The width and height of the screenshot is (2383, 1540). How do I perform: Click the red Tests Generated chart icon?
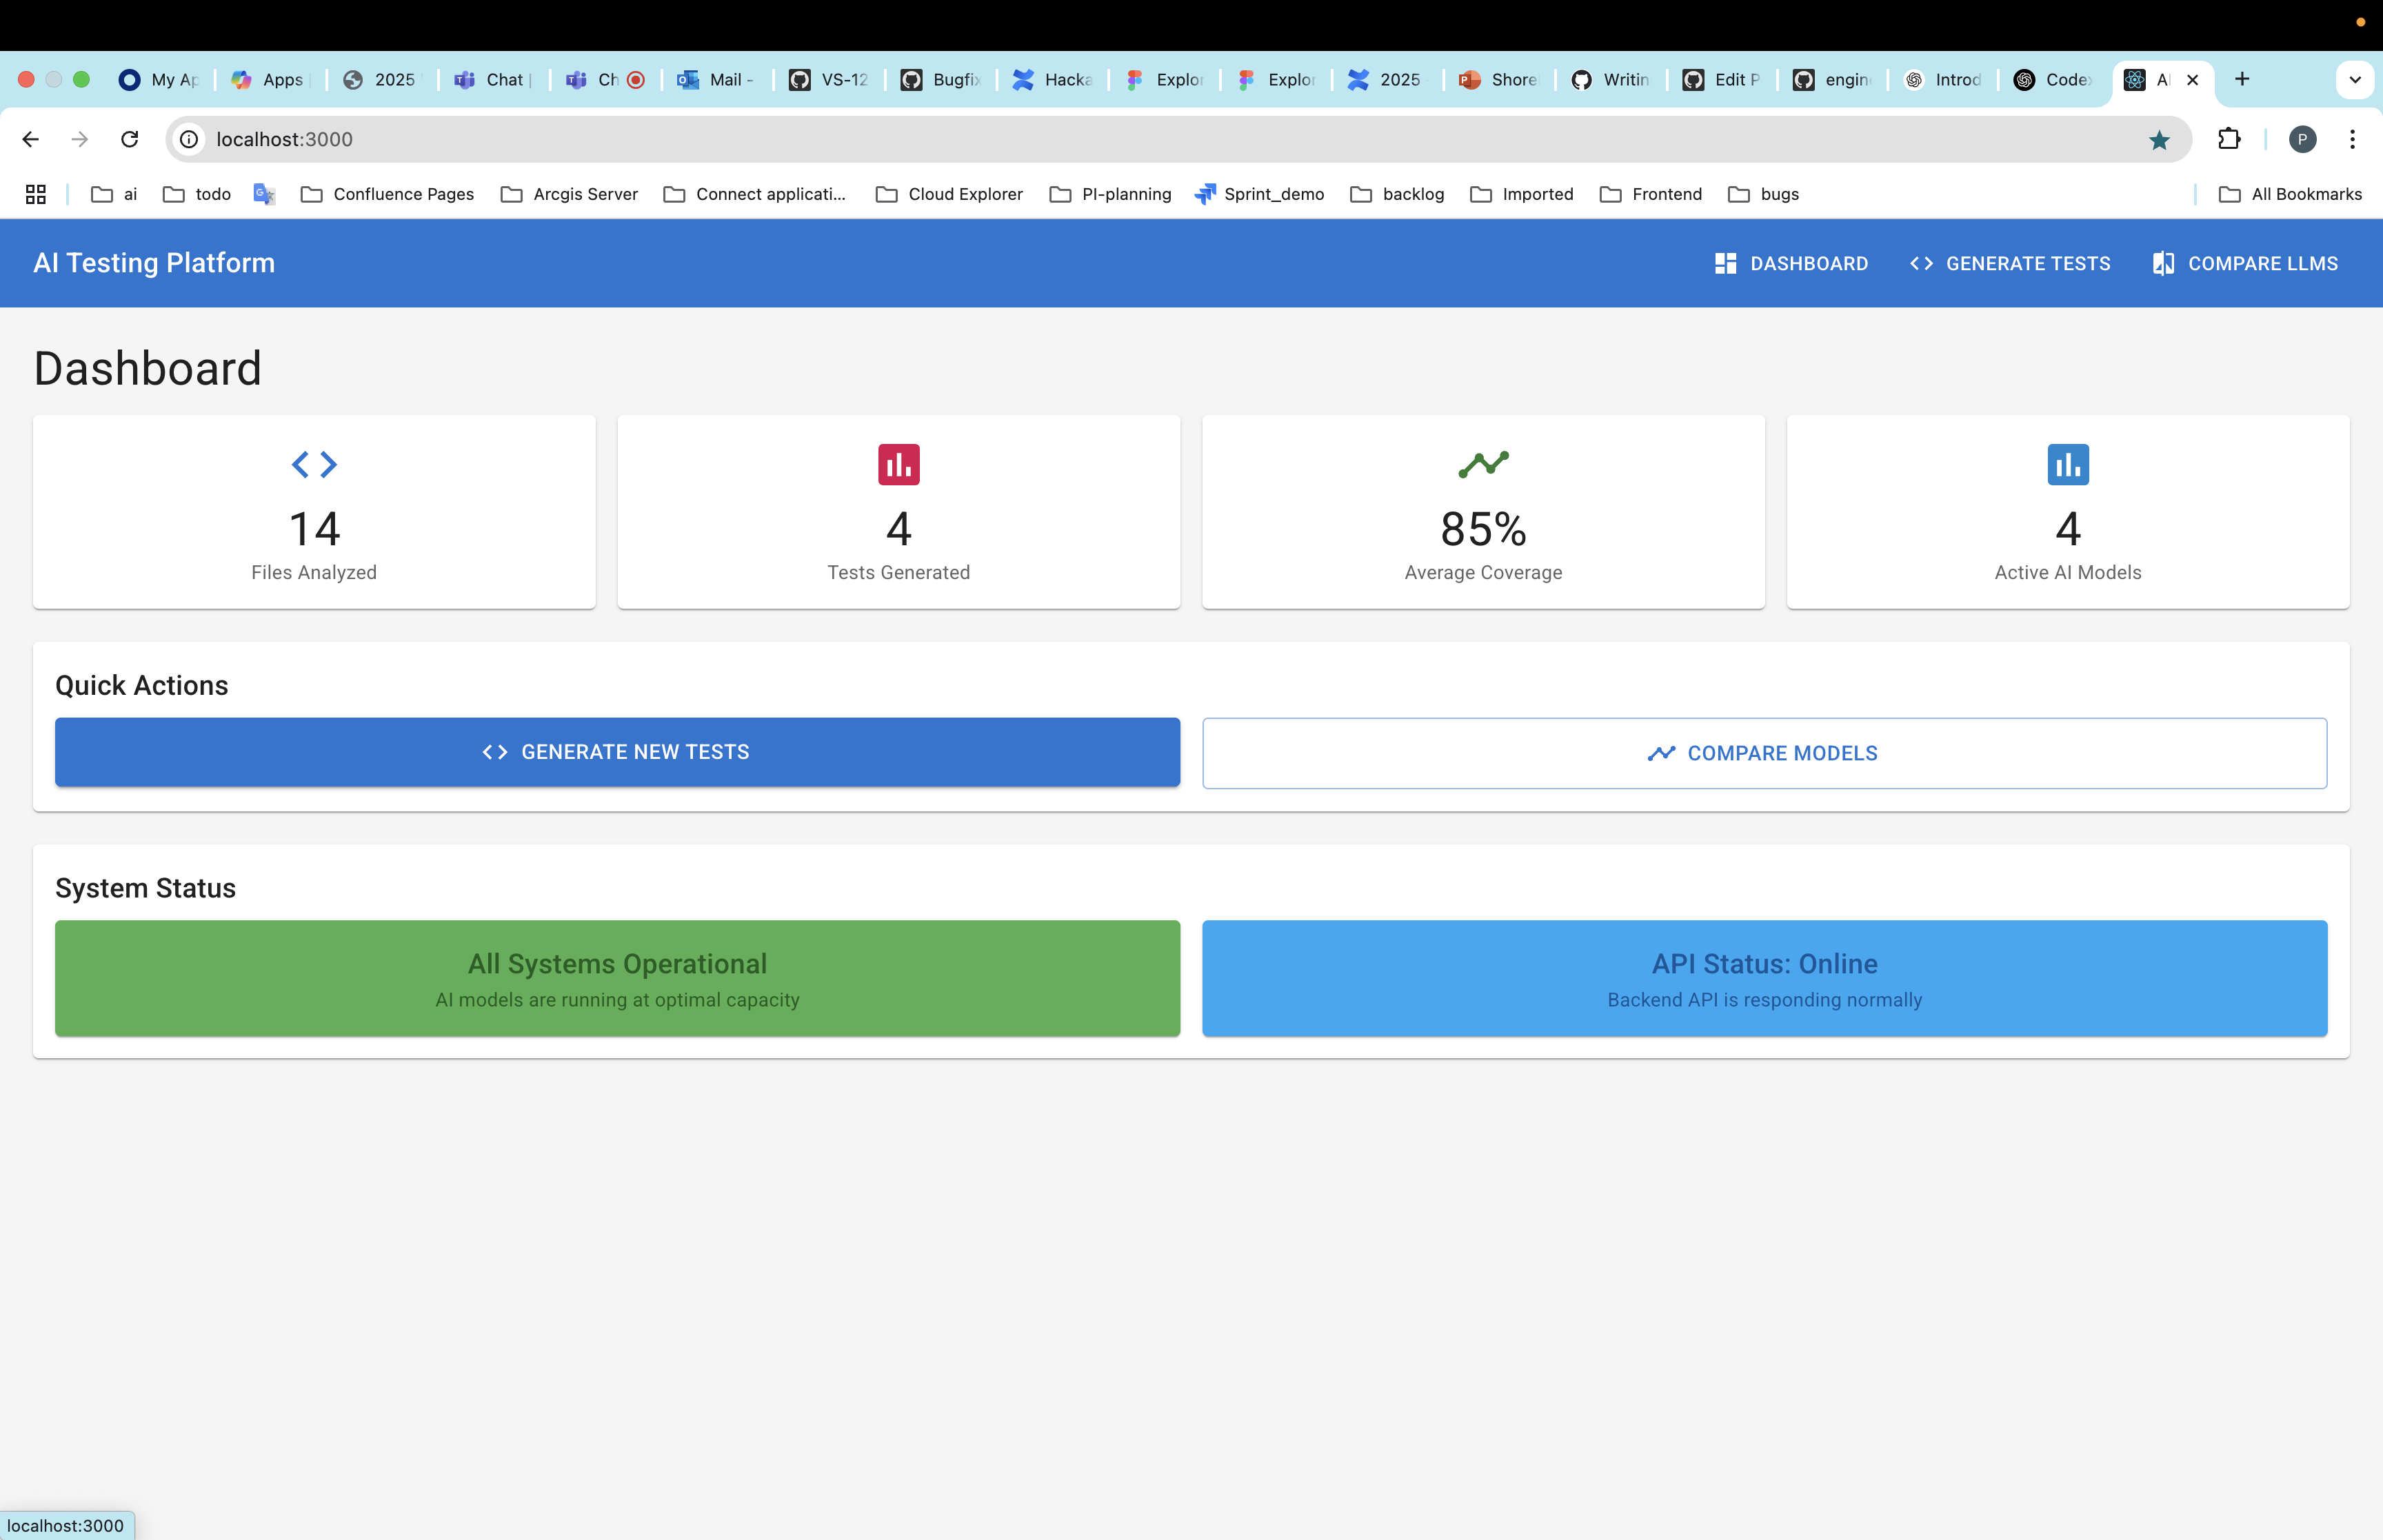898,464
